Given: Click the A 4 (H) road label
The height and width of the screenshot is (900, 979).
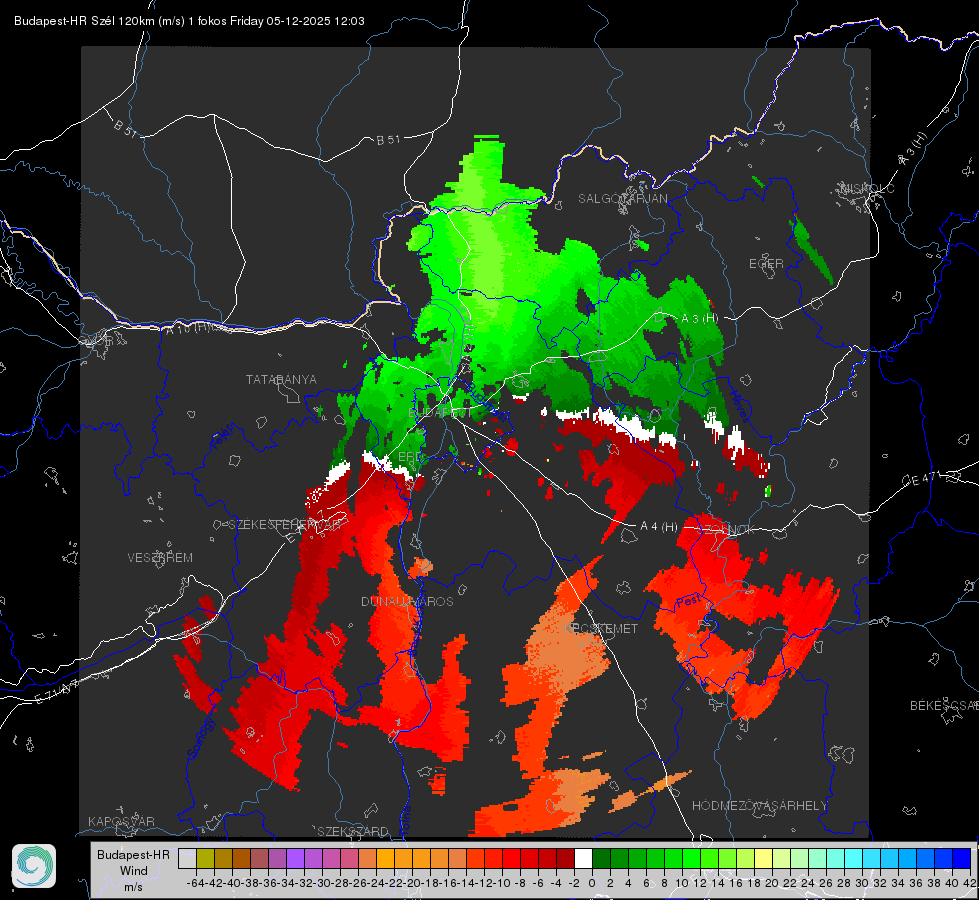Looking at the screenshot, I should (x=659, y=527).
